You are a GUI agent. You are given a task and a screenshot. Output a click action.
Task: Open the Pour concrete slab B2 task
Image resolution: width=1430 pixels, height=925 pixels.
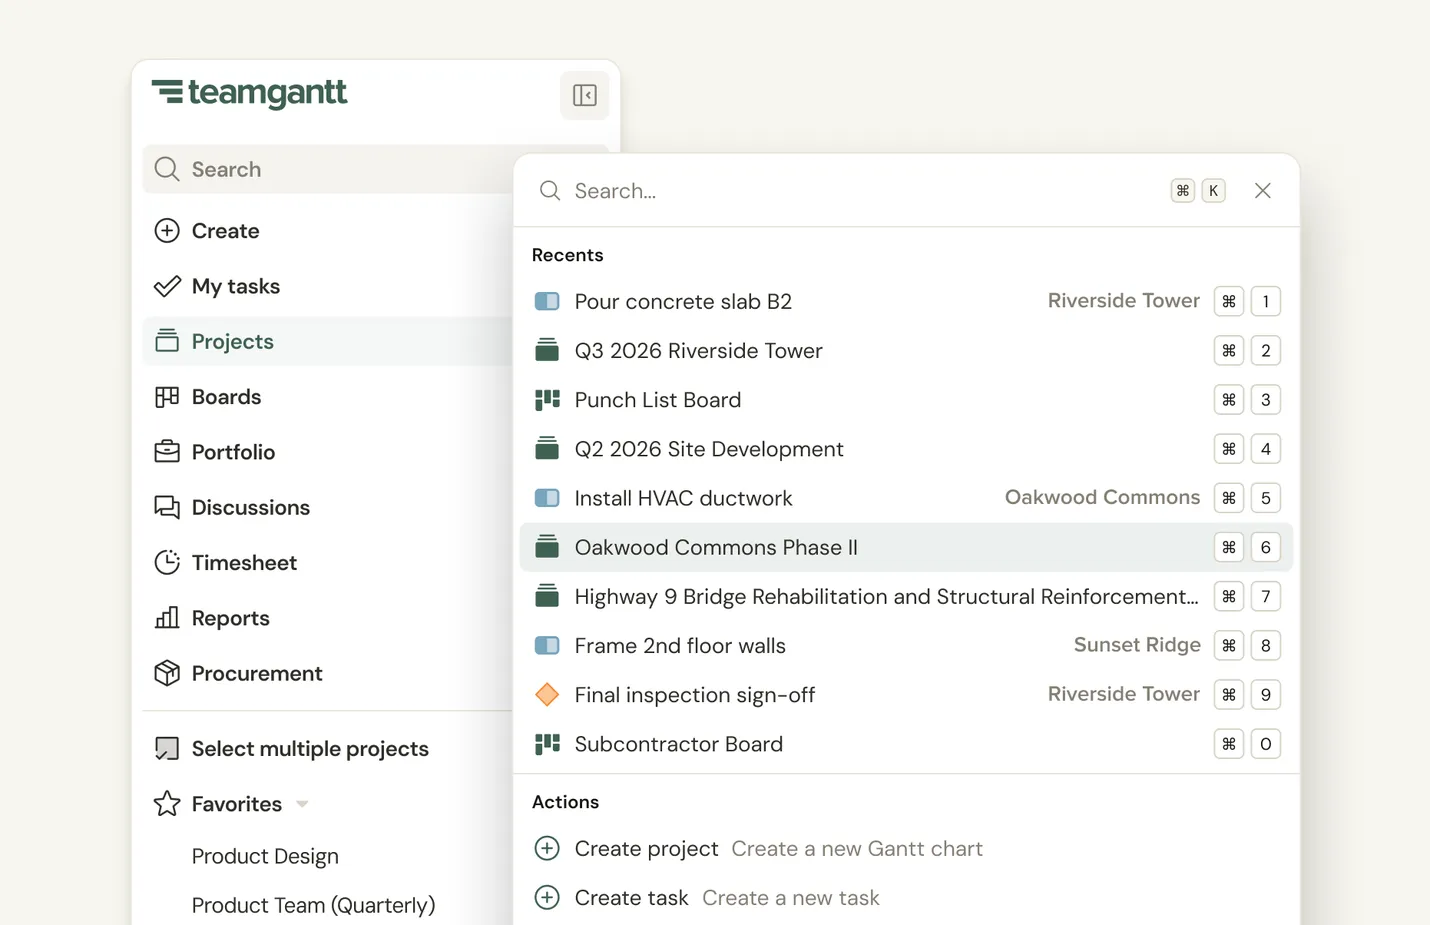click(906, 301)
